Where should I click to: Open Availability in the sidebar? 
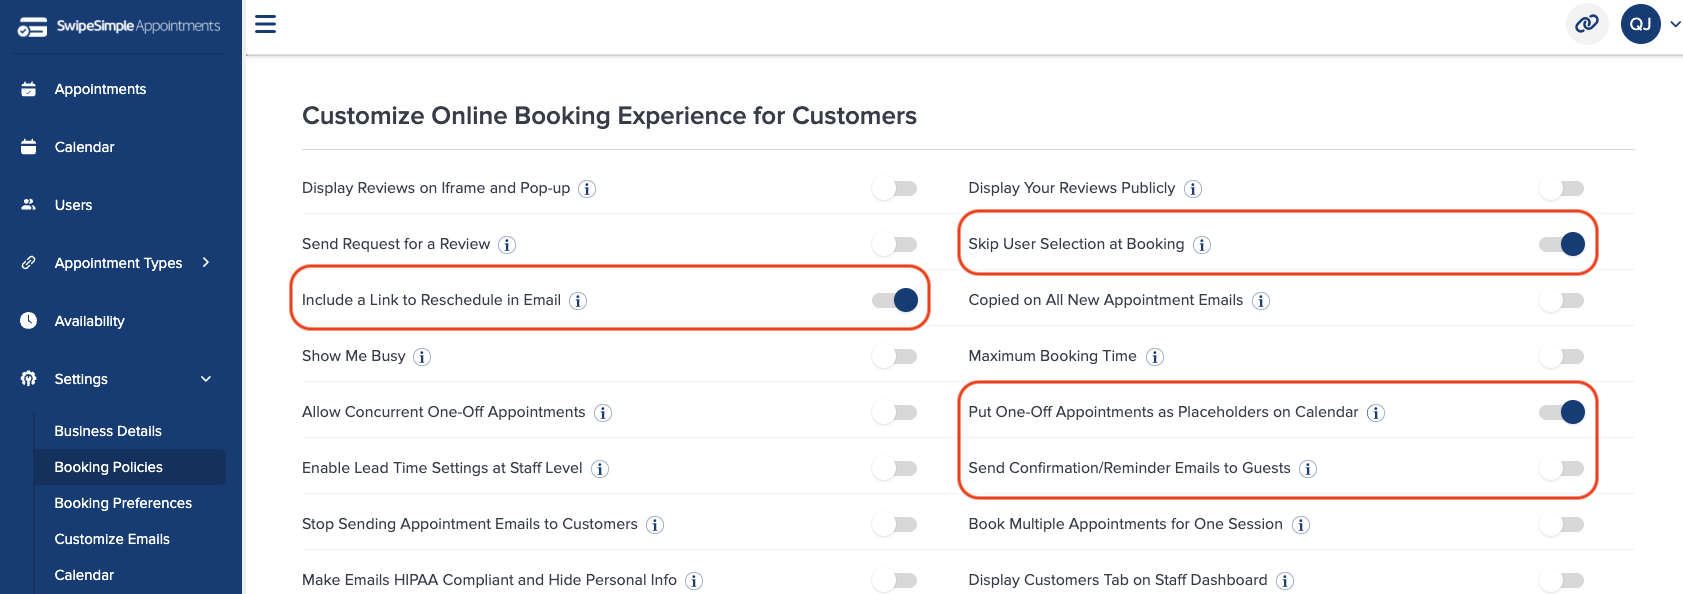coord(89,321)
